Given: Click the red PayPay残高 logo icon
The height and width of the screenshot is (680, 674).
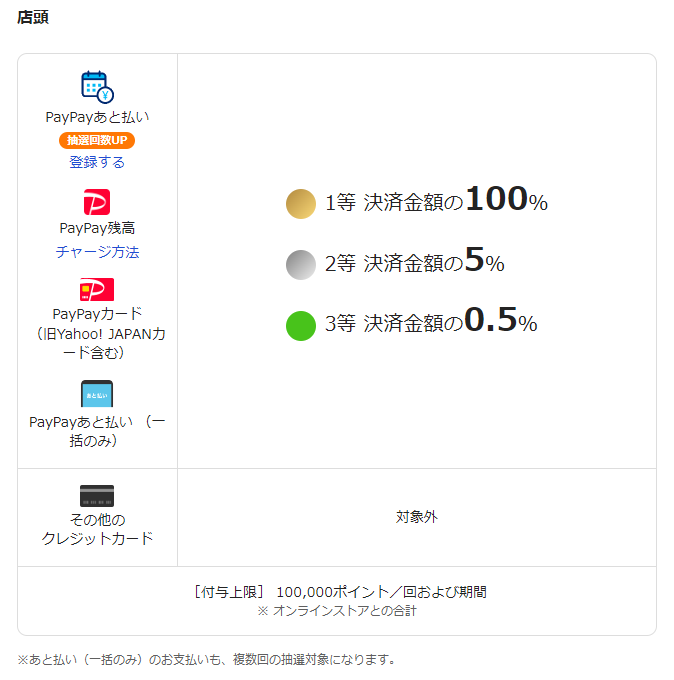Looking at the screenshot, I should coord(97,202).
